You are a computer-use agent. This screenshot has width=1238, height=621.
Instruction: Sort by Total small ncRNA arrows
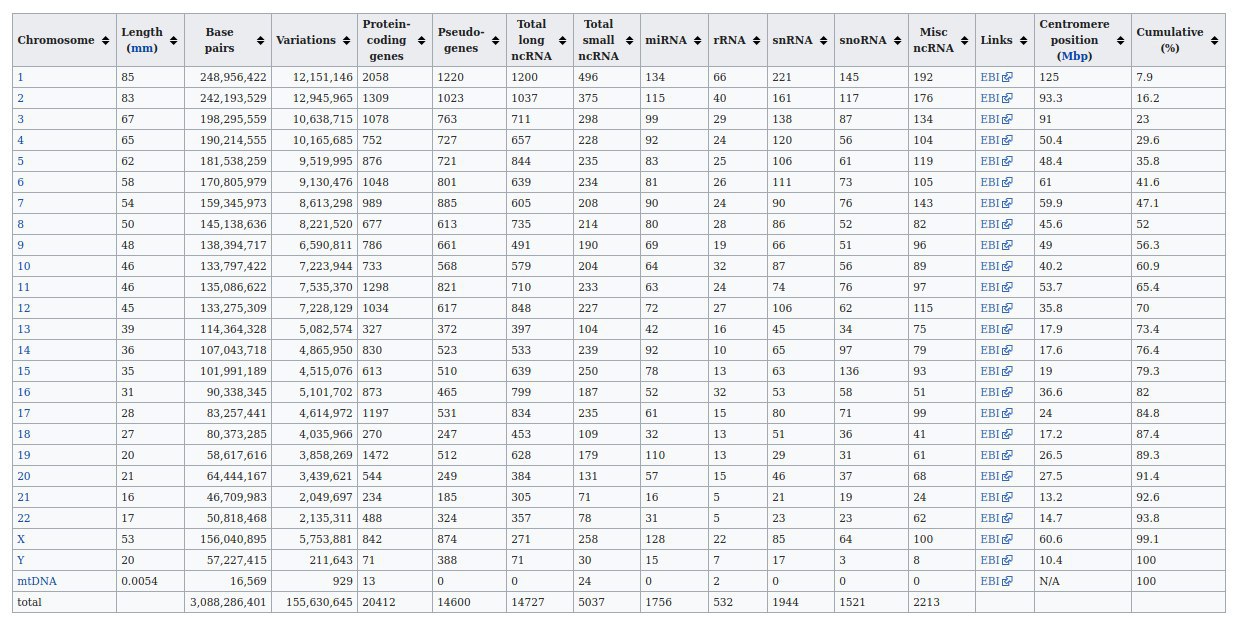[x=632, y=41]
